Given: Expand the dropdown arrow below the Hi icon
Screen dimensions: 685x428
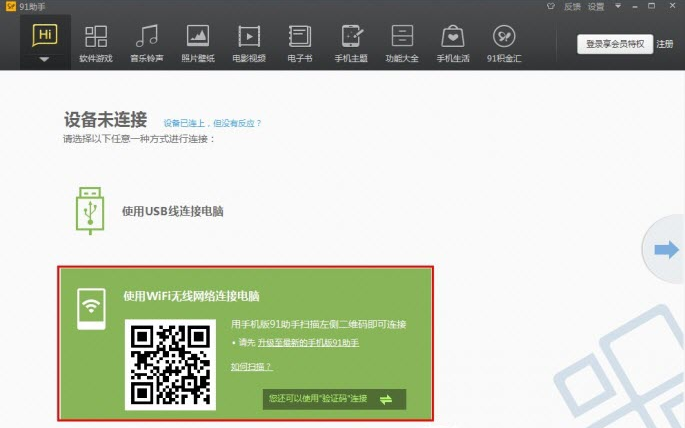Looking at the screenshot, I should (x=44, y=59).
